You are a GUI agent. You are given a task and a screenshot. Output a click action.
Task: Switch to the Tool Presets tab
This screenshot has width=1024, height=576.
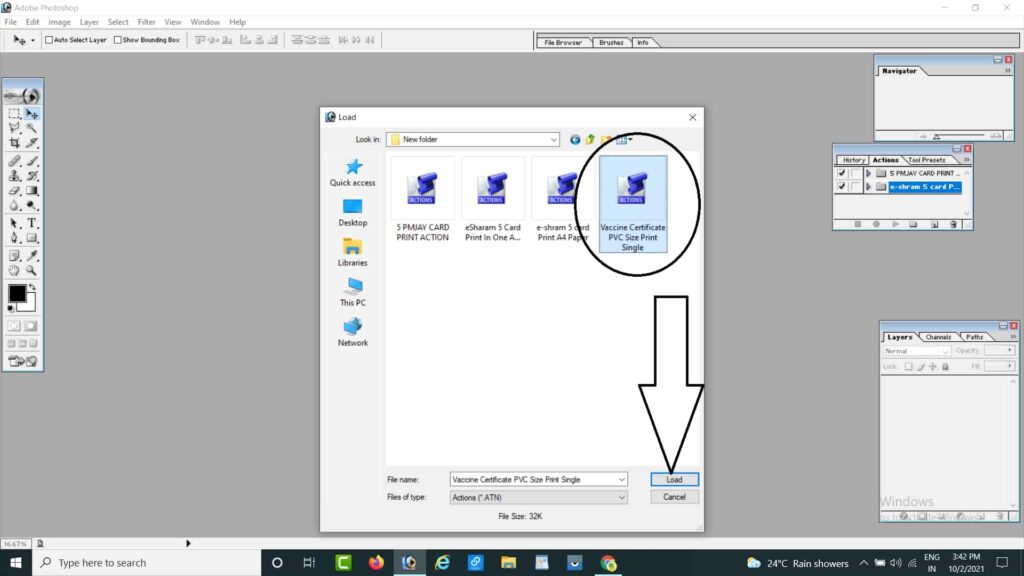click(926, 160)
